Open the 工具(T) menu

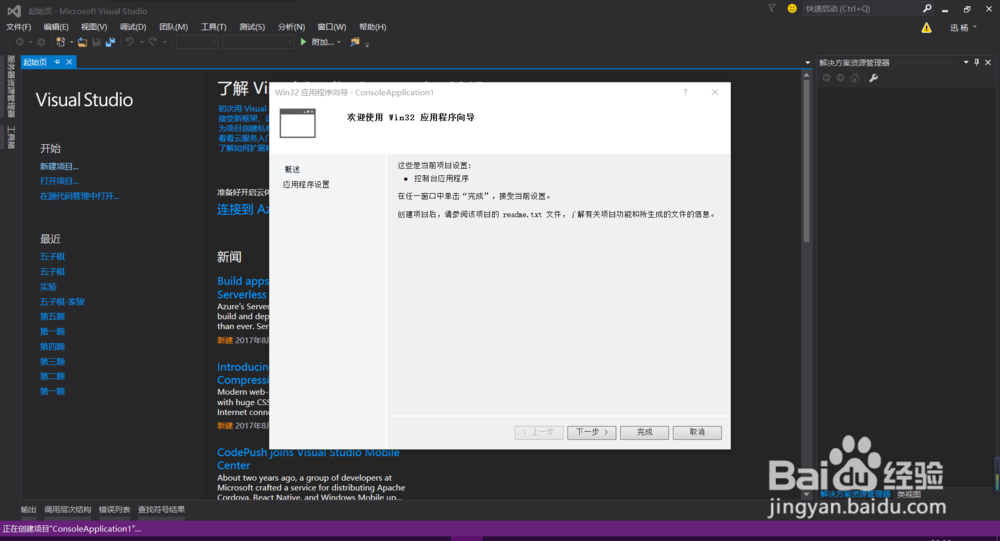[214, 27]
